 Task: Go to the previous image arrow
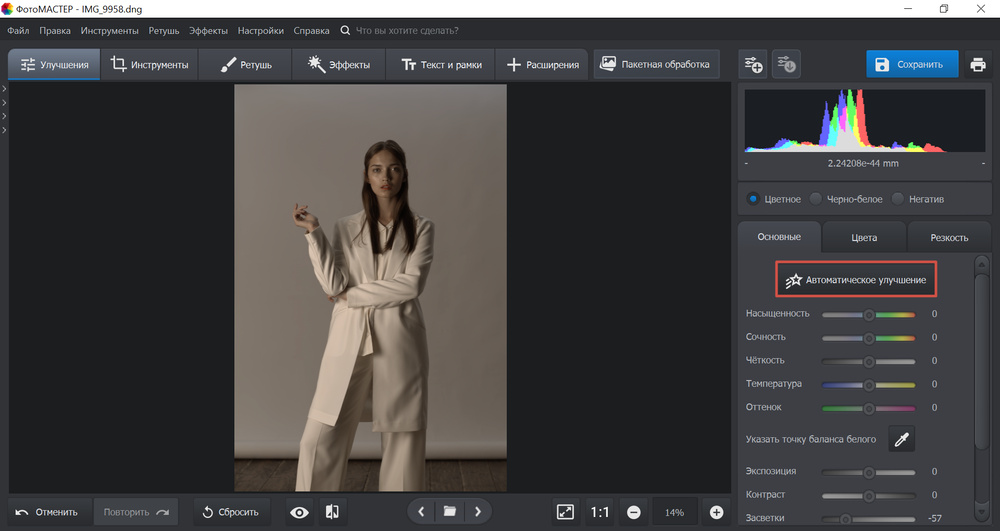[421, 512]
